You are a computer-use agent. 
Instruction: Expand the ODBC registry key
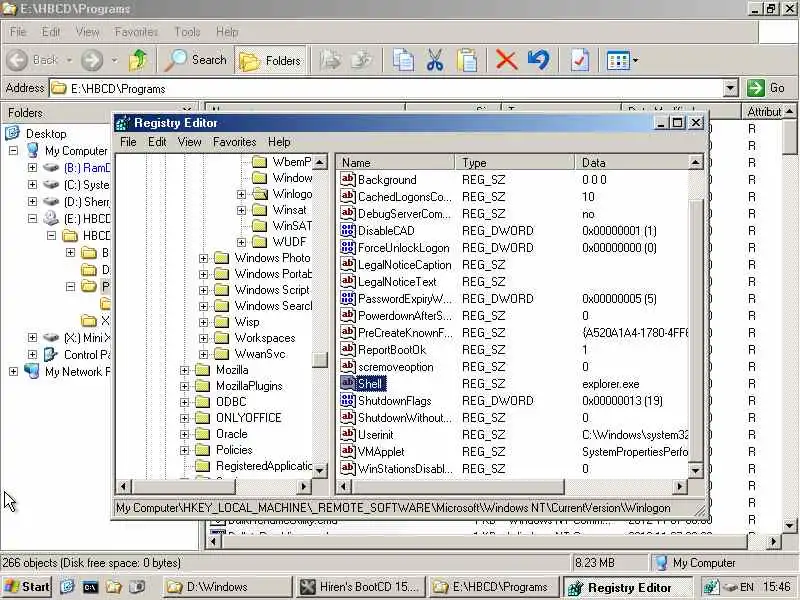(x=184, y=403)
